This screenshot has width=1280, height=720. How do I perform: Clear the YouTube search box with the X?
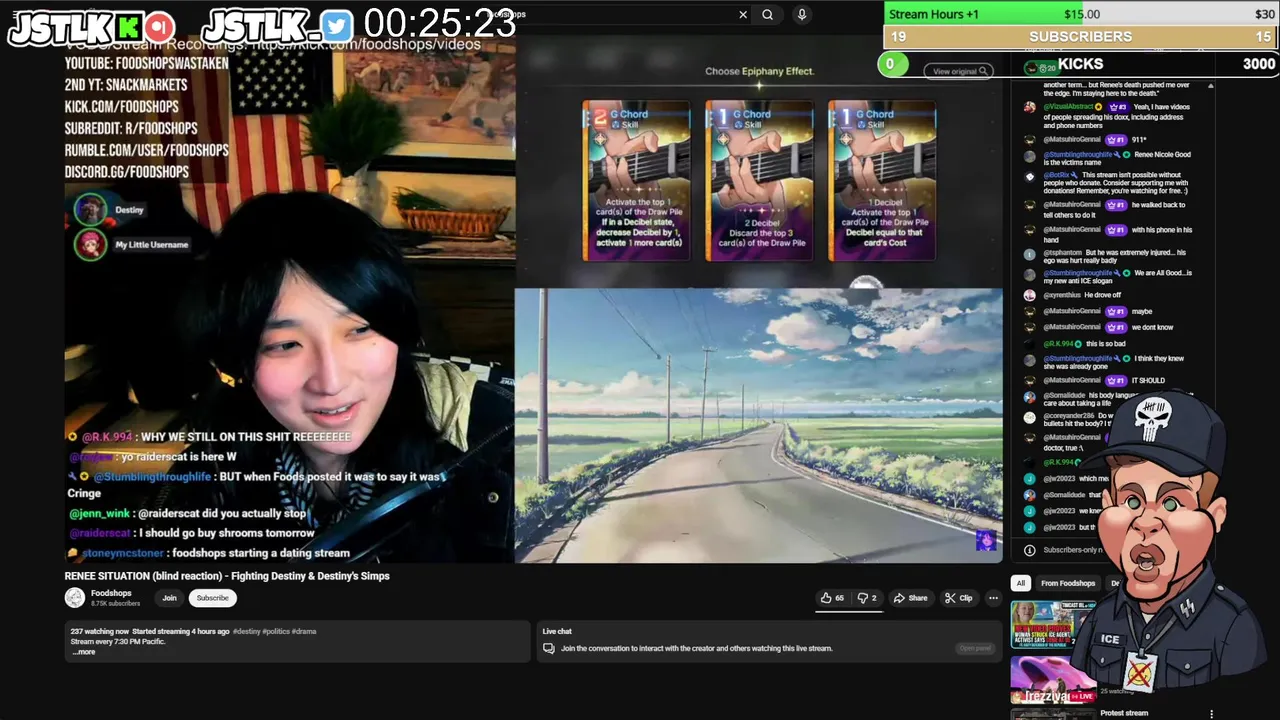click(x=743, y=15)
